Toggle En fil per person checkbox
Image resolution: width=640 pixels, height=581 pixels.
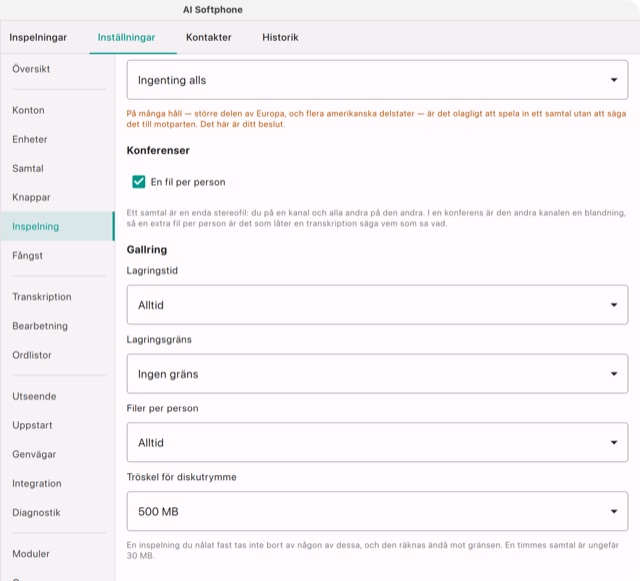pyautogui.click(x=139, y=182)
